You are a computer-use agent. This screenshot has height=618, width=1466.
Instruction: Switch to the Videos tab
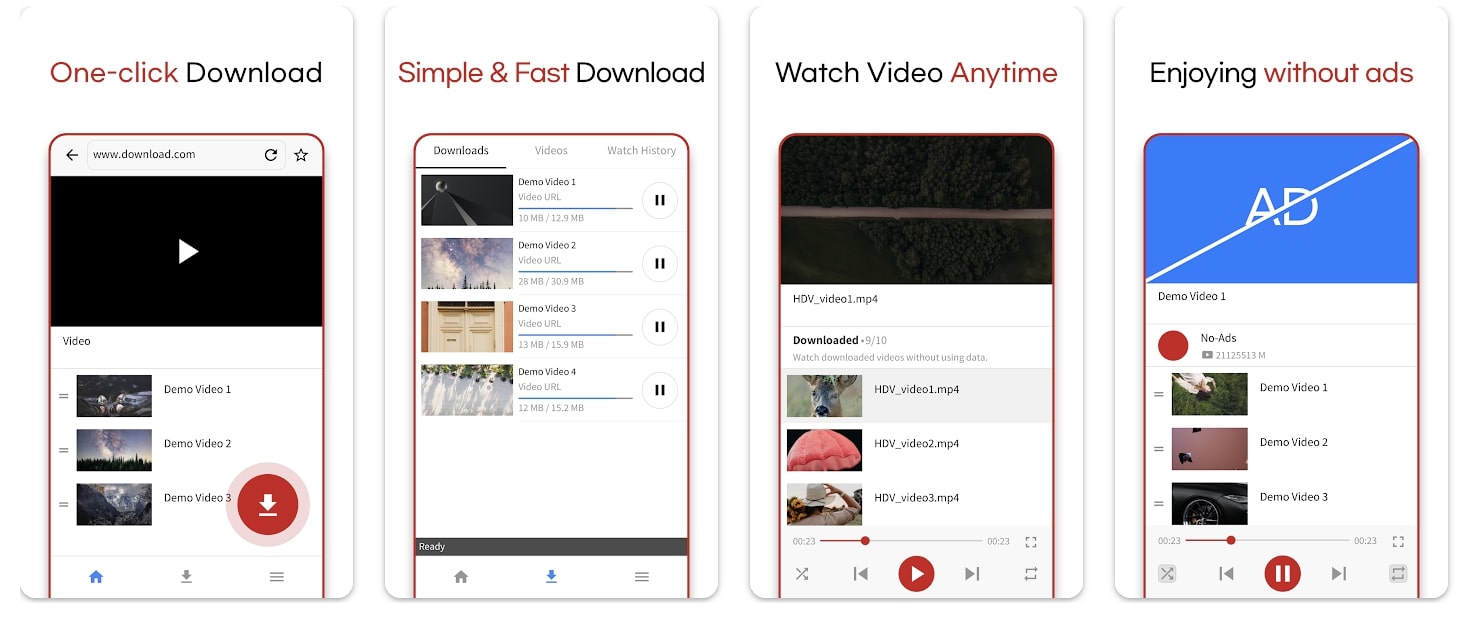[551, 151]
